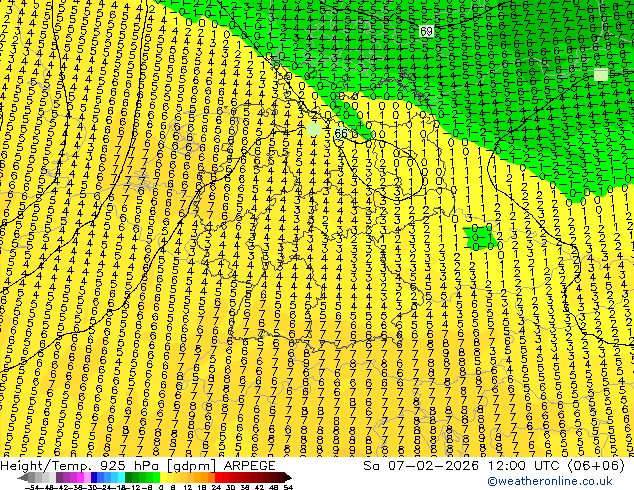The image size is (634, 490).
Task: Click the small isolated green patch mid-map
Action: (x=478, y=237)
